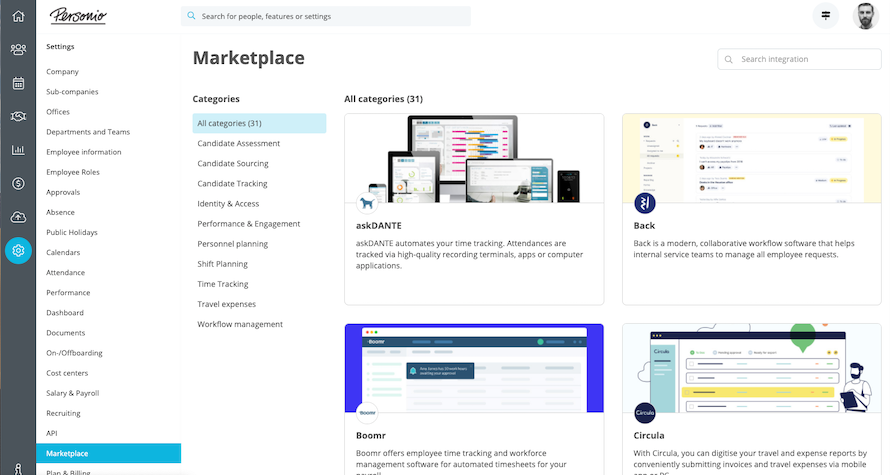Filter by Time Tracking category

click(x=222, y=284)
